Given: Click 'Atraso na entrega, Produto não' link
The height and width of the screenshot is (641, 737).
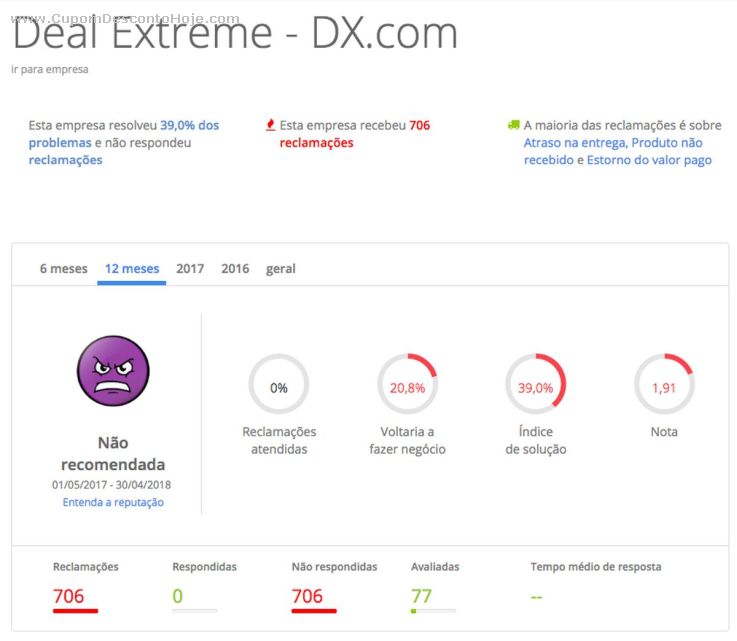Looking at the screenshot, I should [613, 143].
